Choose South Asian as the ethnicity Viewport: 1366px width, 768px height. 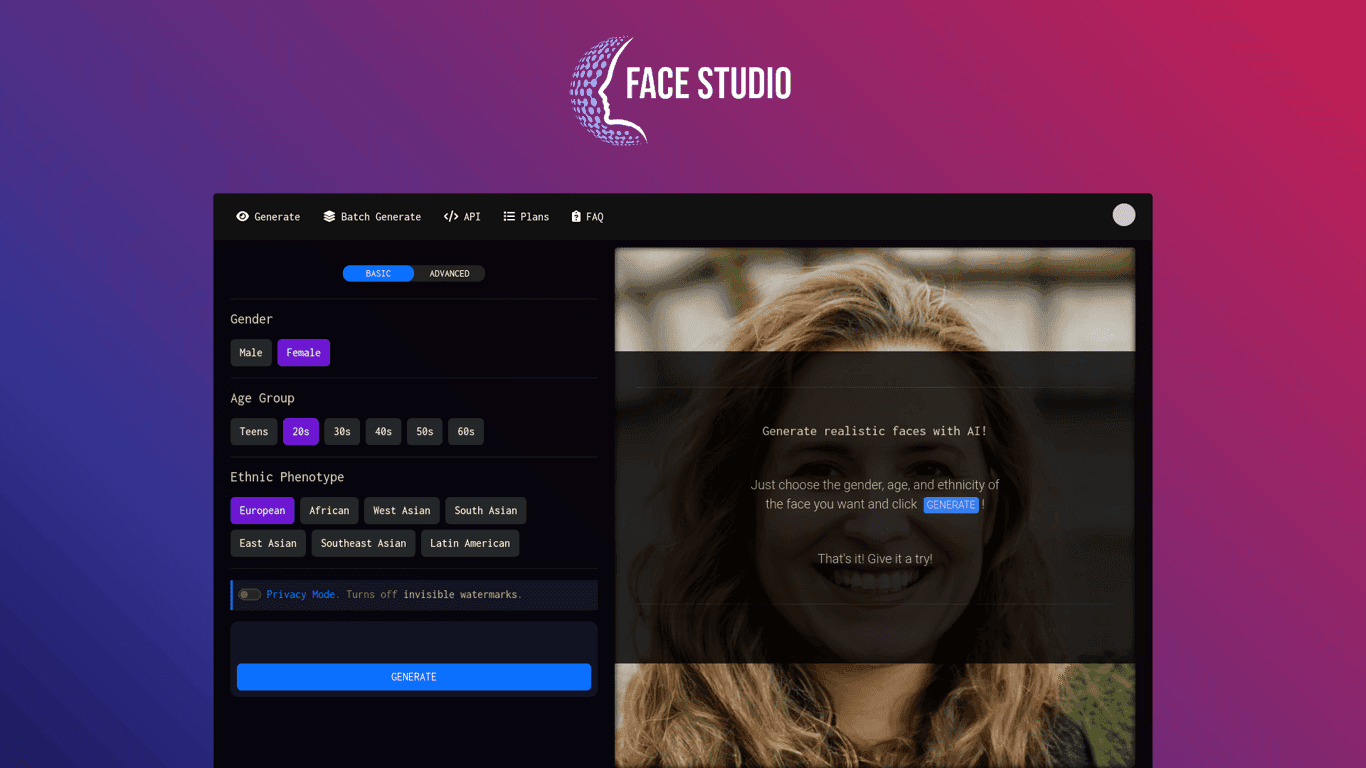(x=486, y=510)
